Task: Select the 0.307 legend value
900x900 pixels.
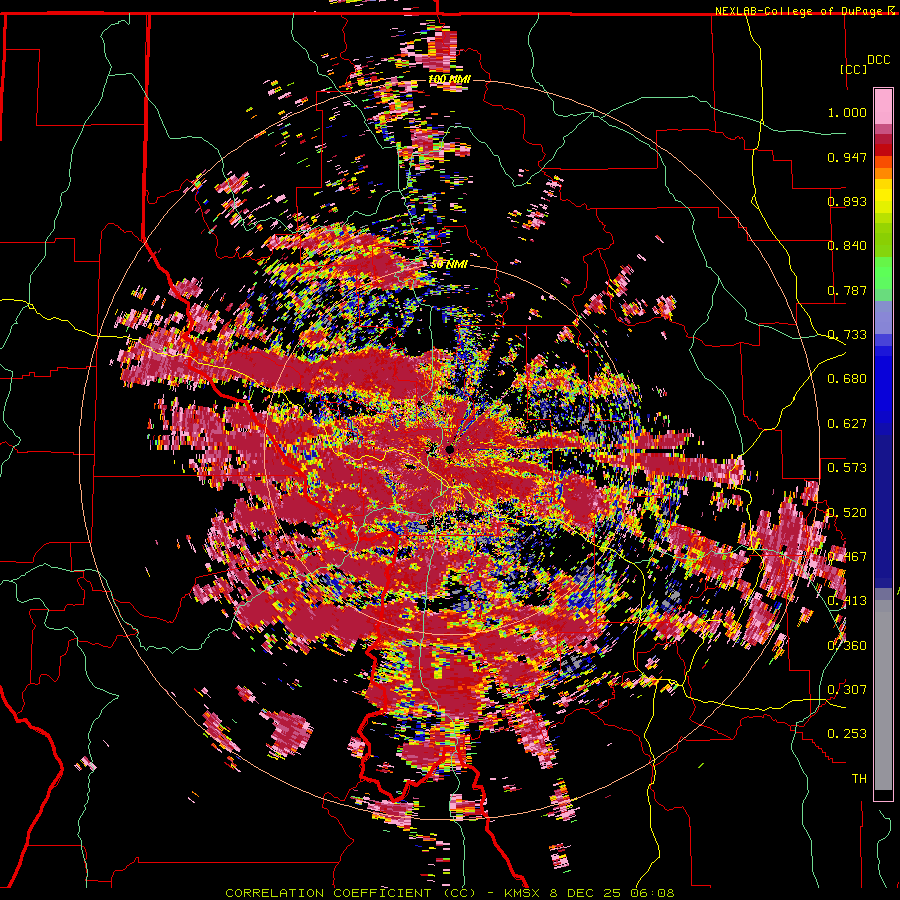Action: 847,690
